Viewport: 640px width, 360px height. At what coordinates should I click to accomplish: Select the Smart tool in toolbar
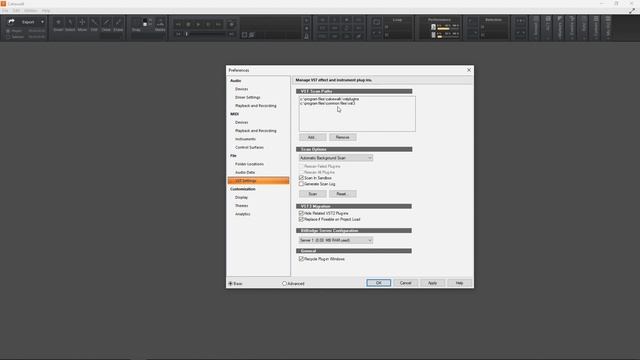click(x=58, y=25)
